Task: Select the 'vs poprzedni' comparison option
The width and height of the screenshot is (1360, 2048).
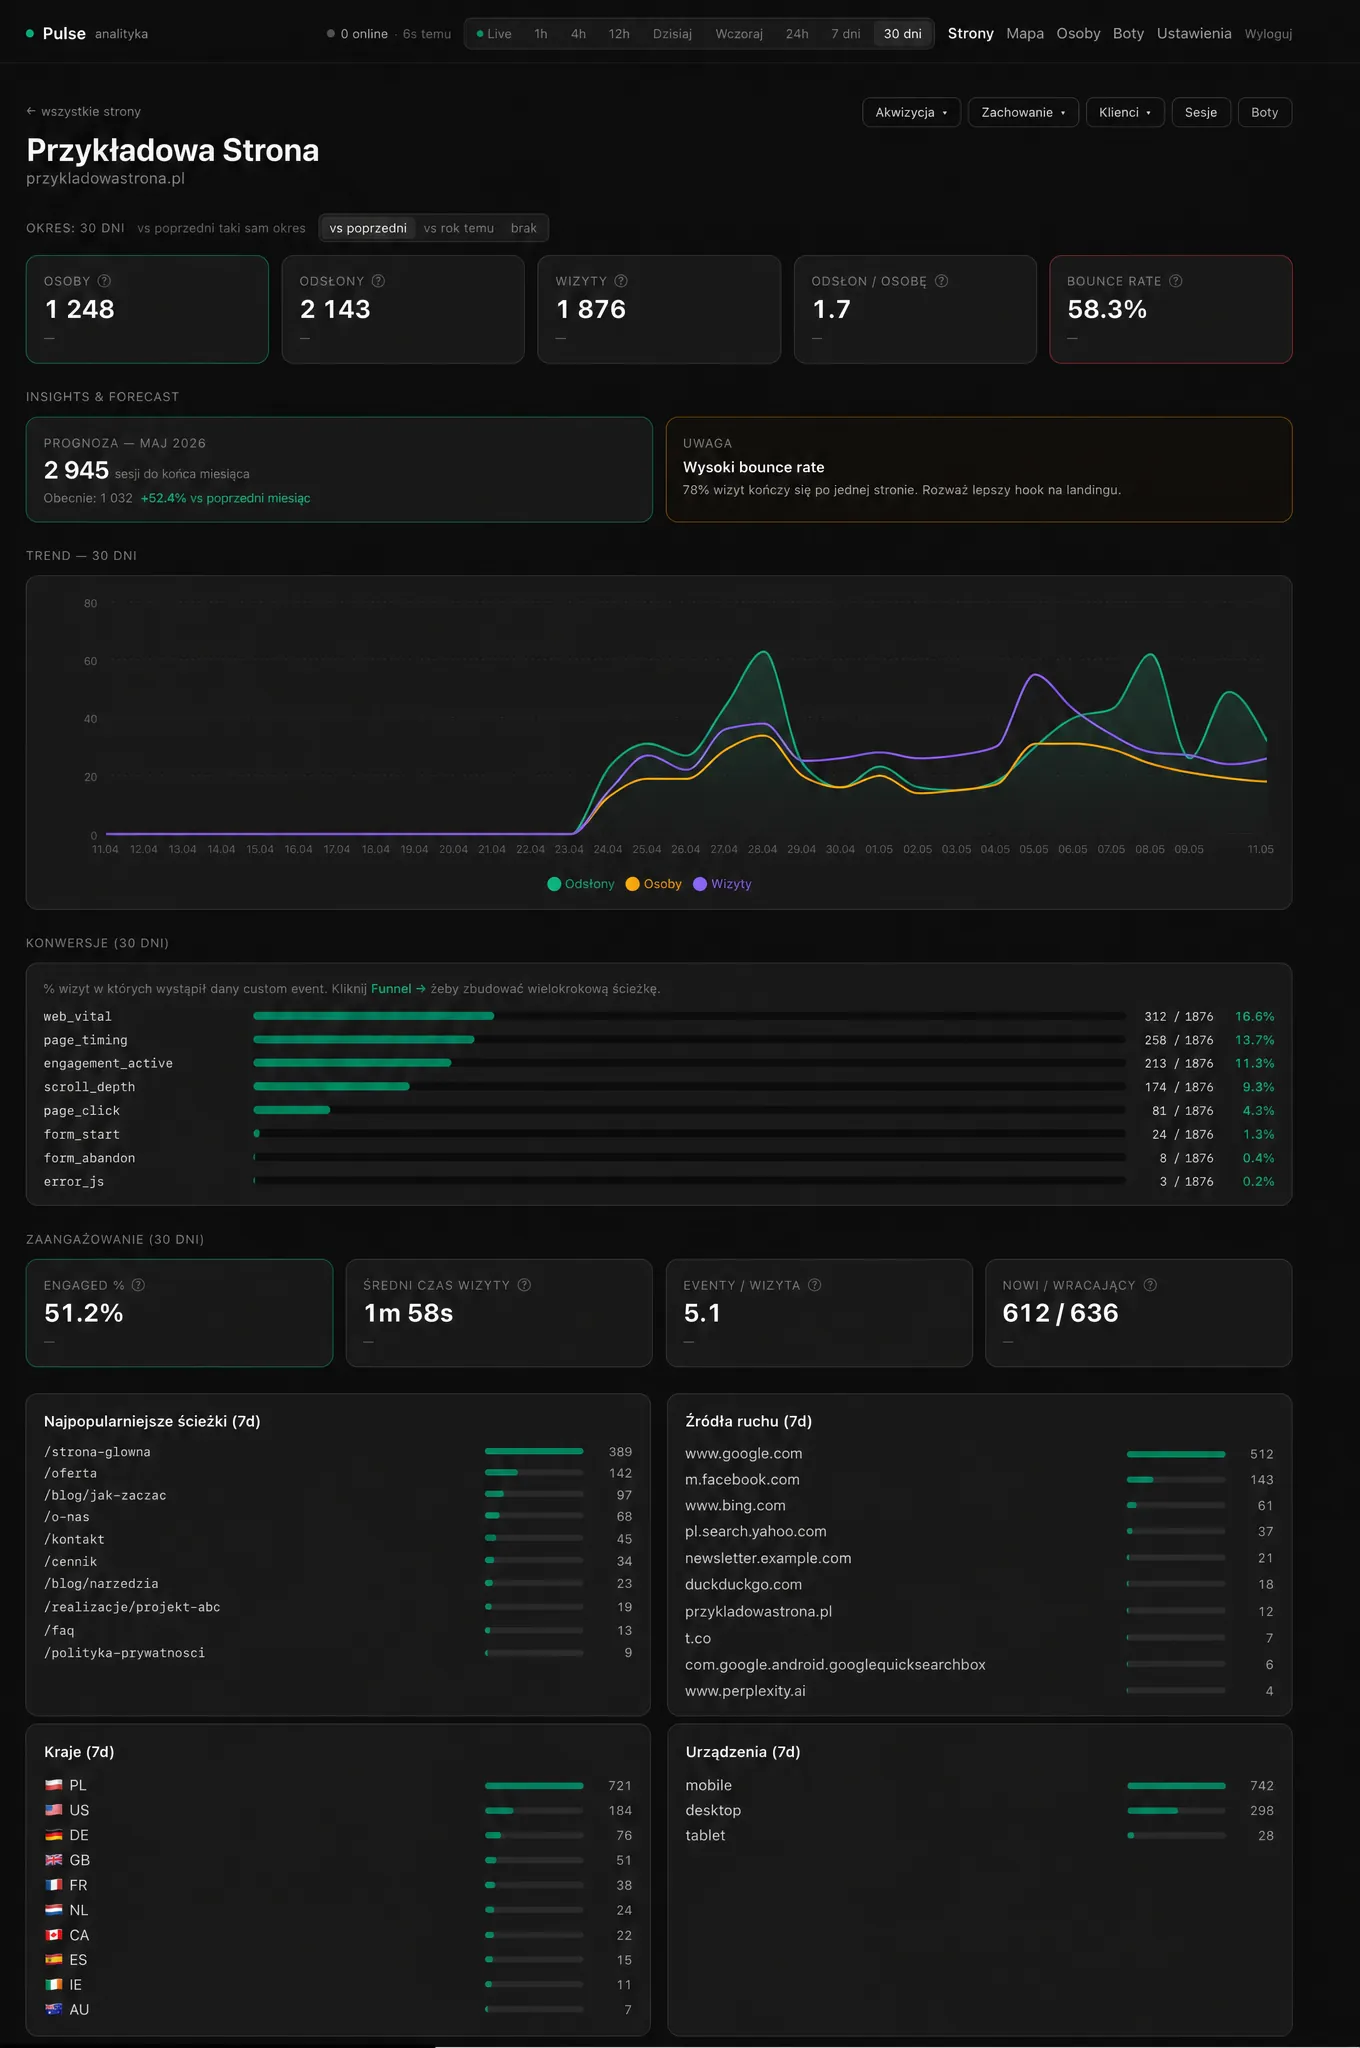Action: [368, 228]
